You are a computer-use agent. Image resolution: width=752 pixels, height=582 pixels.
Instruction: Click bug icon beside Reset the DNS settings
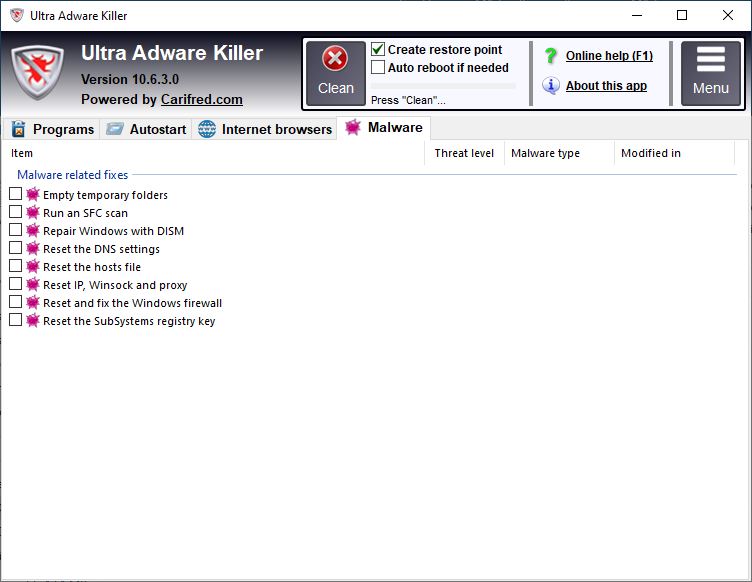pyautogui.click(x=33, y=248)
